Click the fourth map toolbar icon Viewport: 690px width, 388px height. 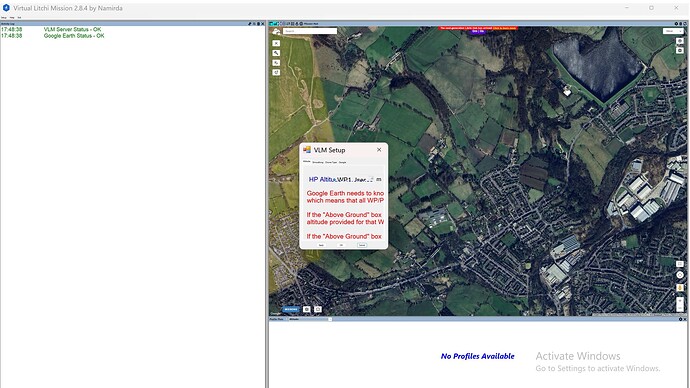pyautogui.click(x=276, y=73)
